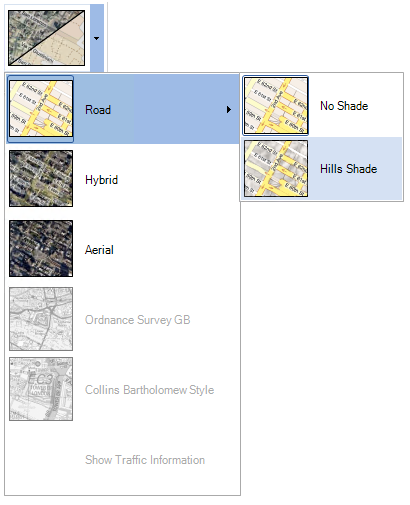Click the Ordnance Survey GB thumbnail
The height and width of the screenshot is (505, 410).
pyautogui.click(x=41, y=319)
